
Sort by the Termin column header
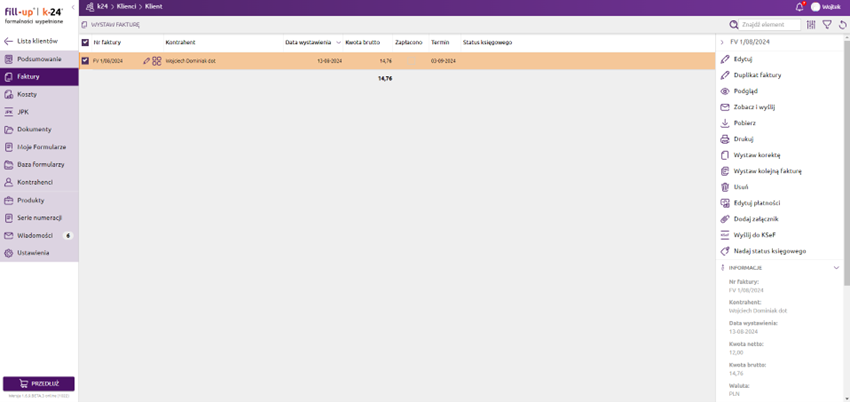pyautogui.click(x=440, y=42)
